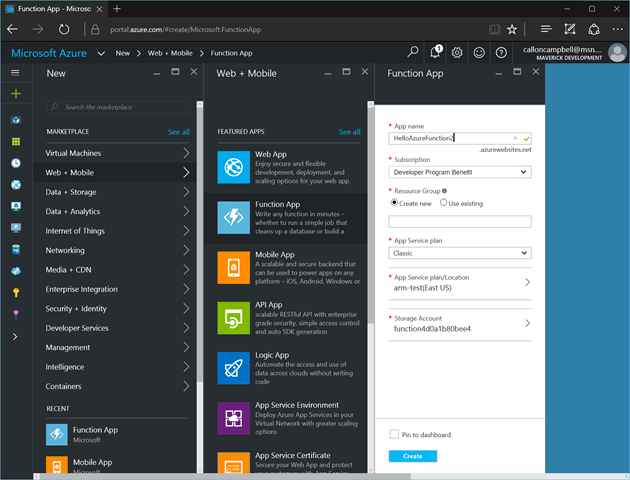This screenshot has height=480, width=630.
Task: Select the Media + CDN marketplace item
Action: point(115,270)
